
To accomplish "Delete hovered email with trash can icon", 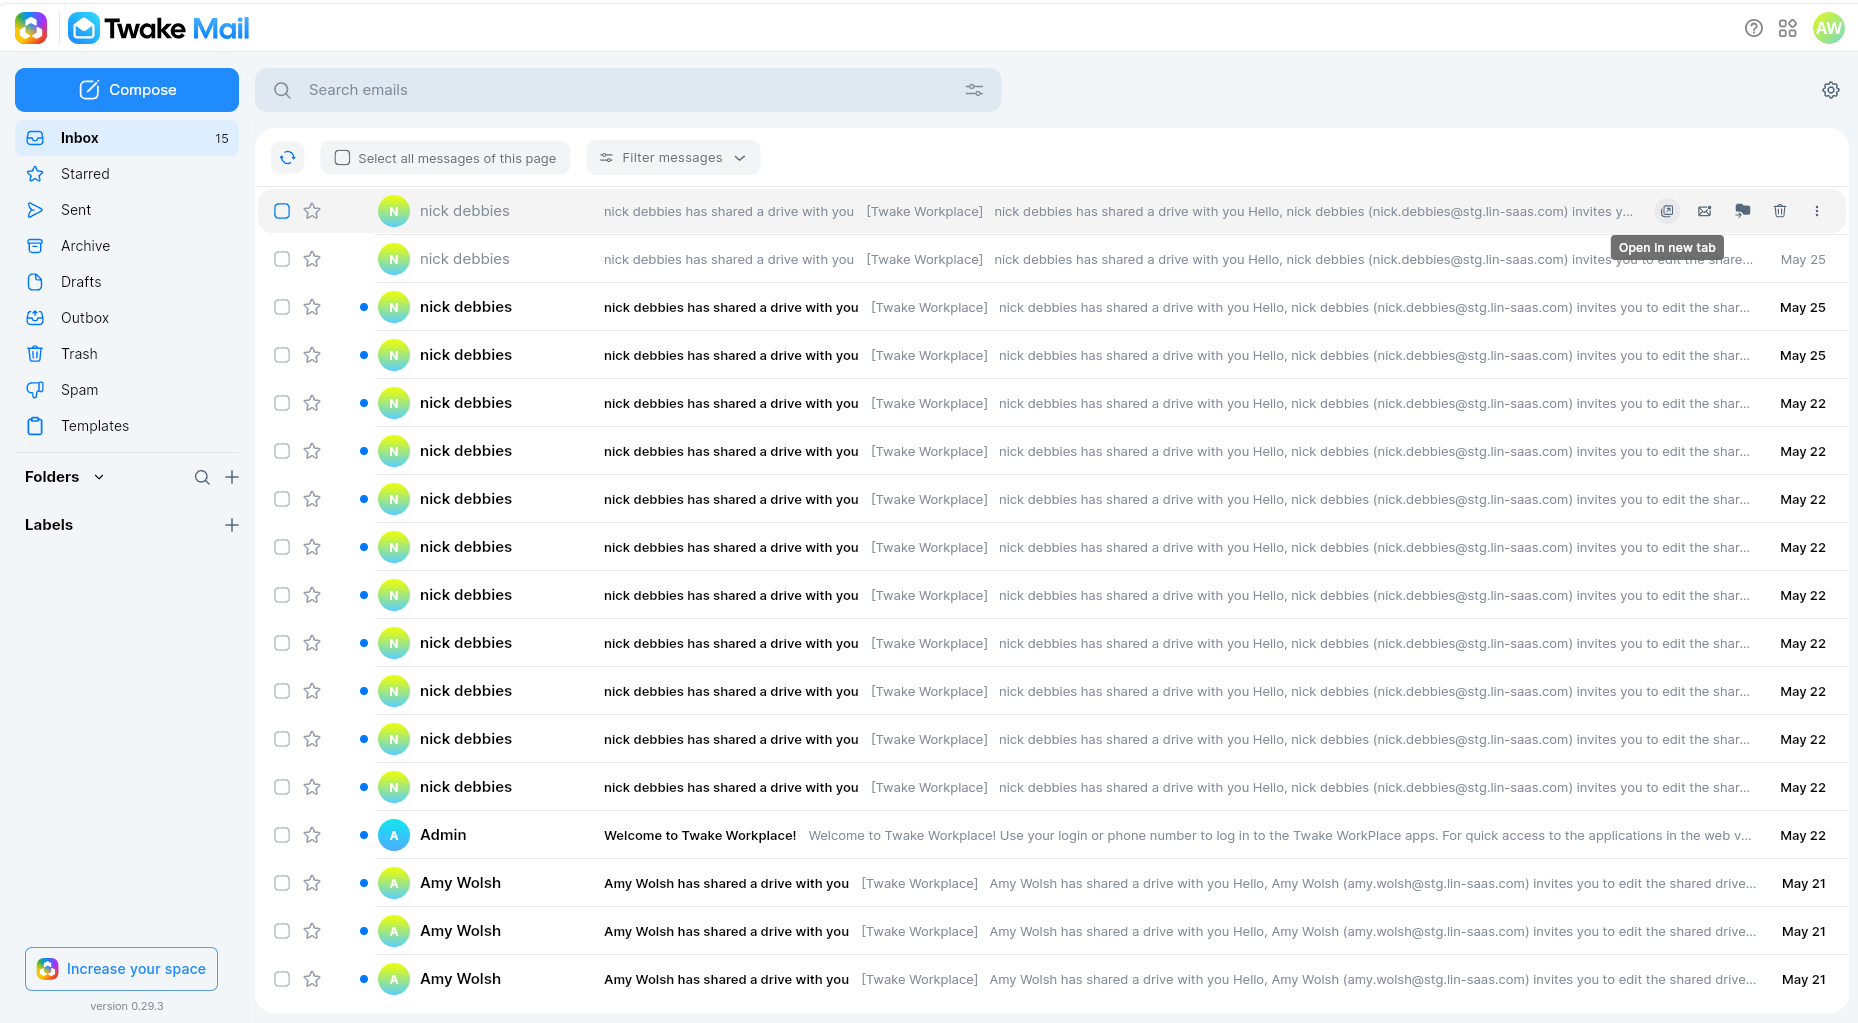I will [1780, 211].
